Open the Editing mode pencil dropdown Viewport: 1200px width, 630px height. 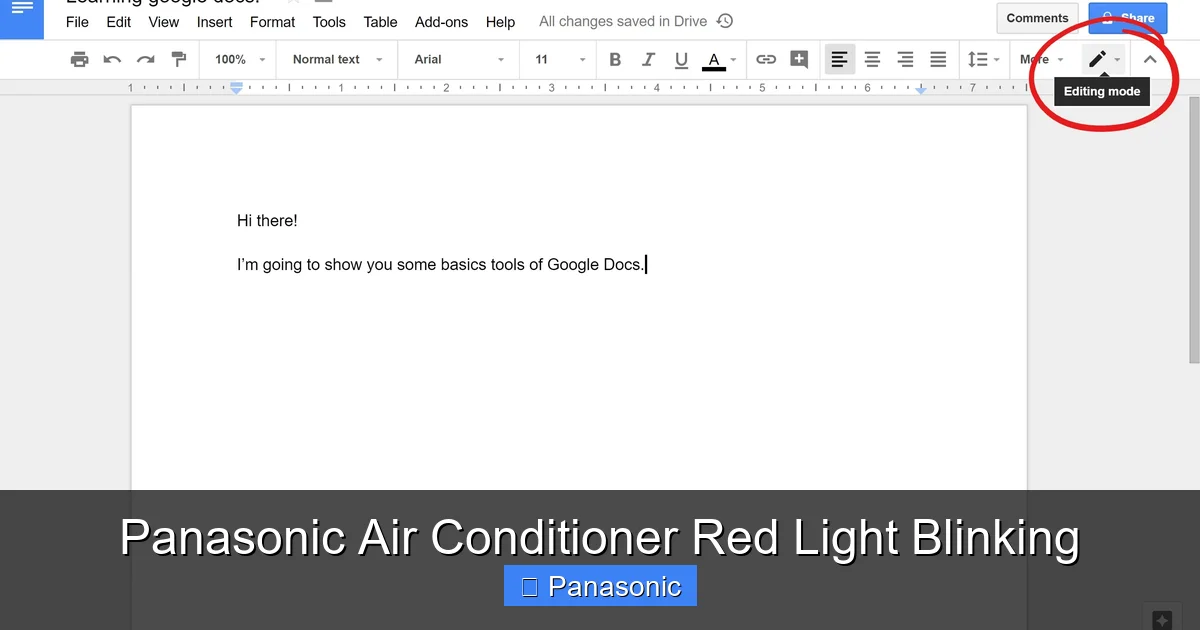coord(1104,60)
